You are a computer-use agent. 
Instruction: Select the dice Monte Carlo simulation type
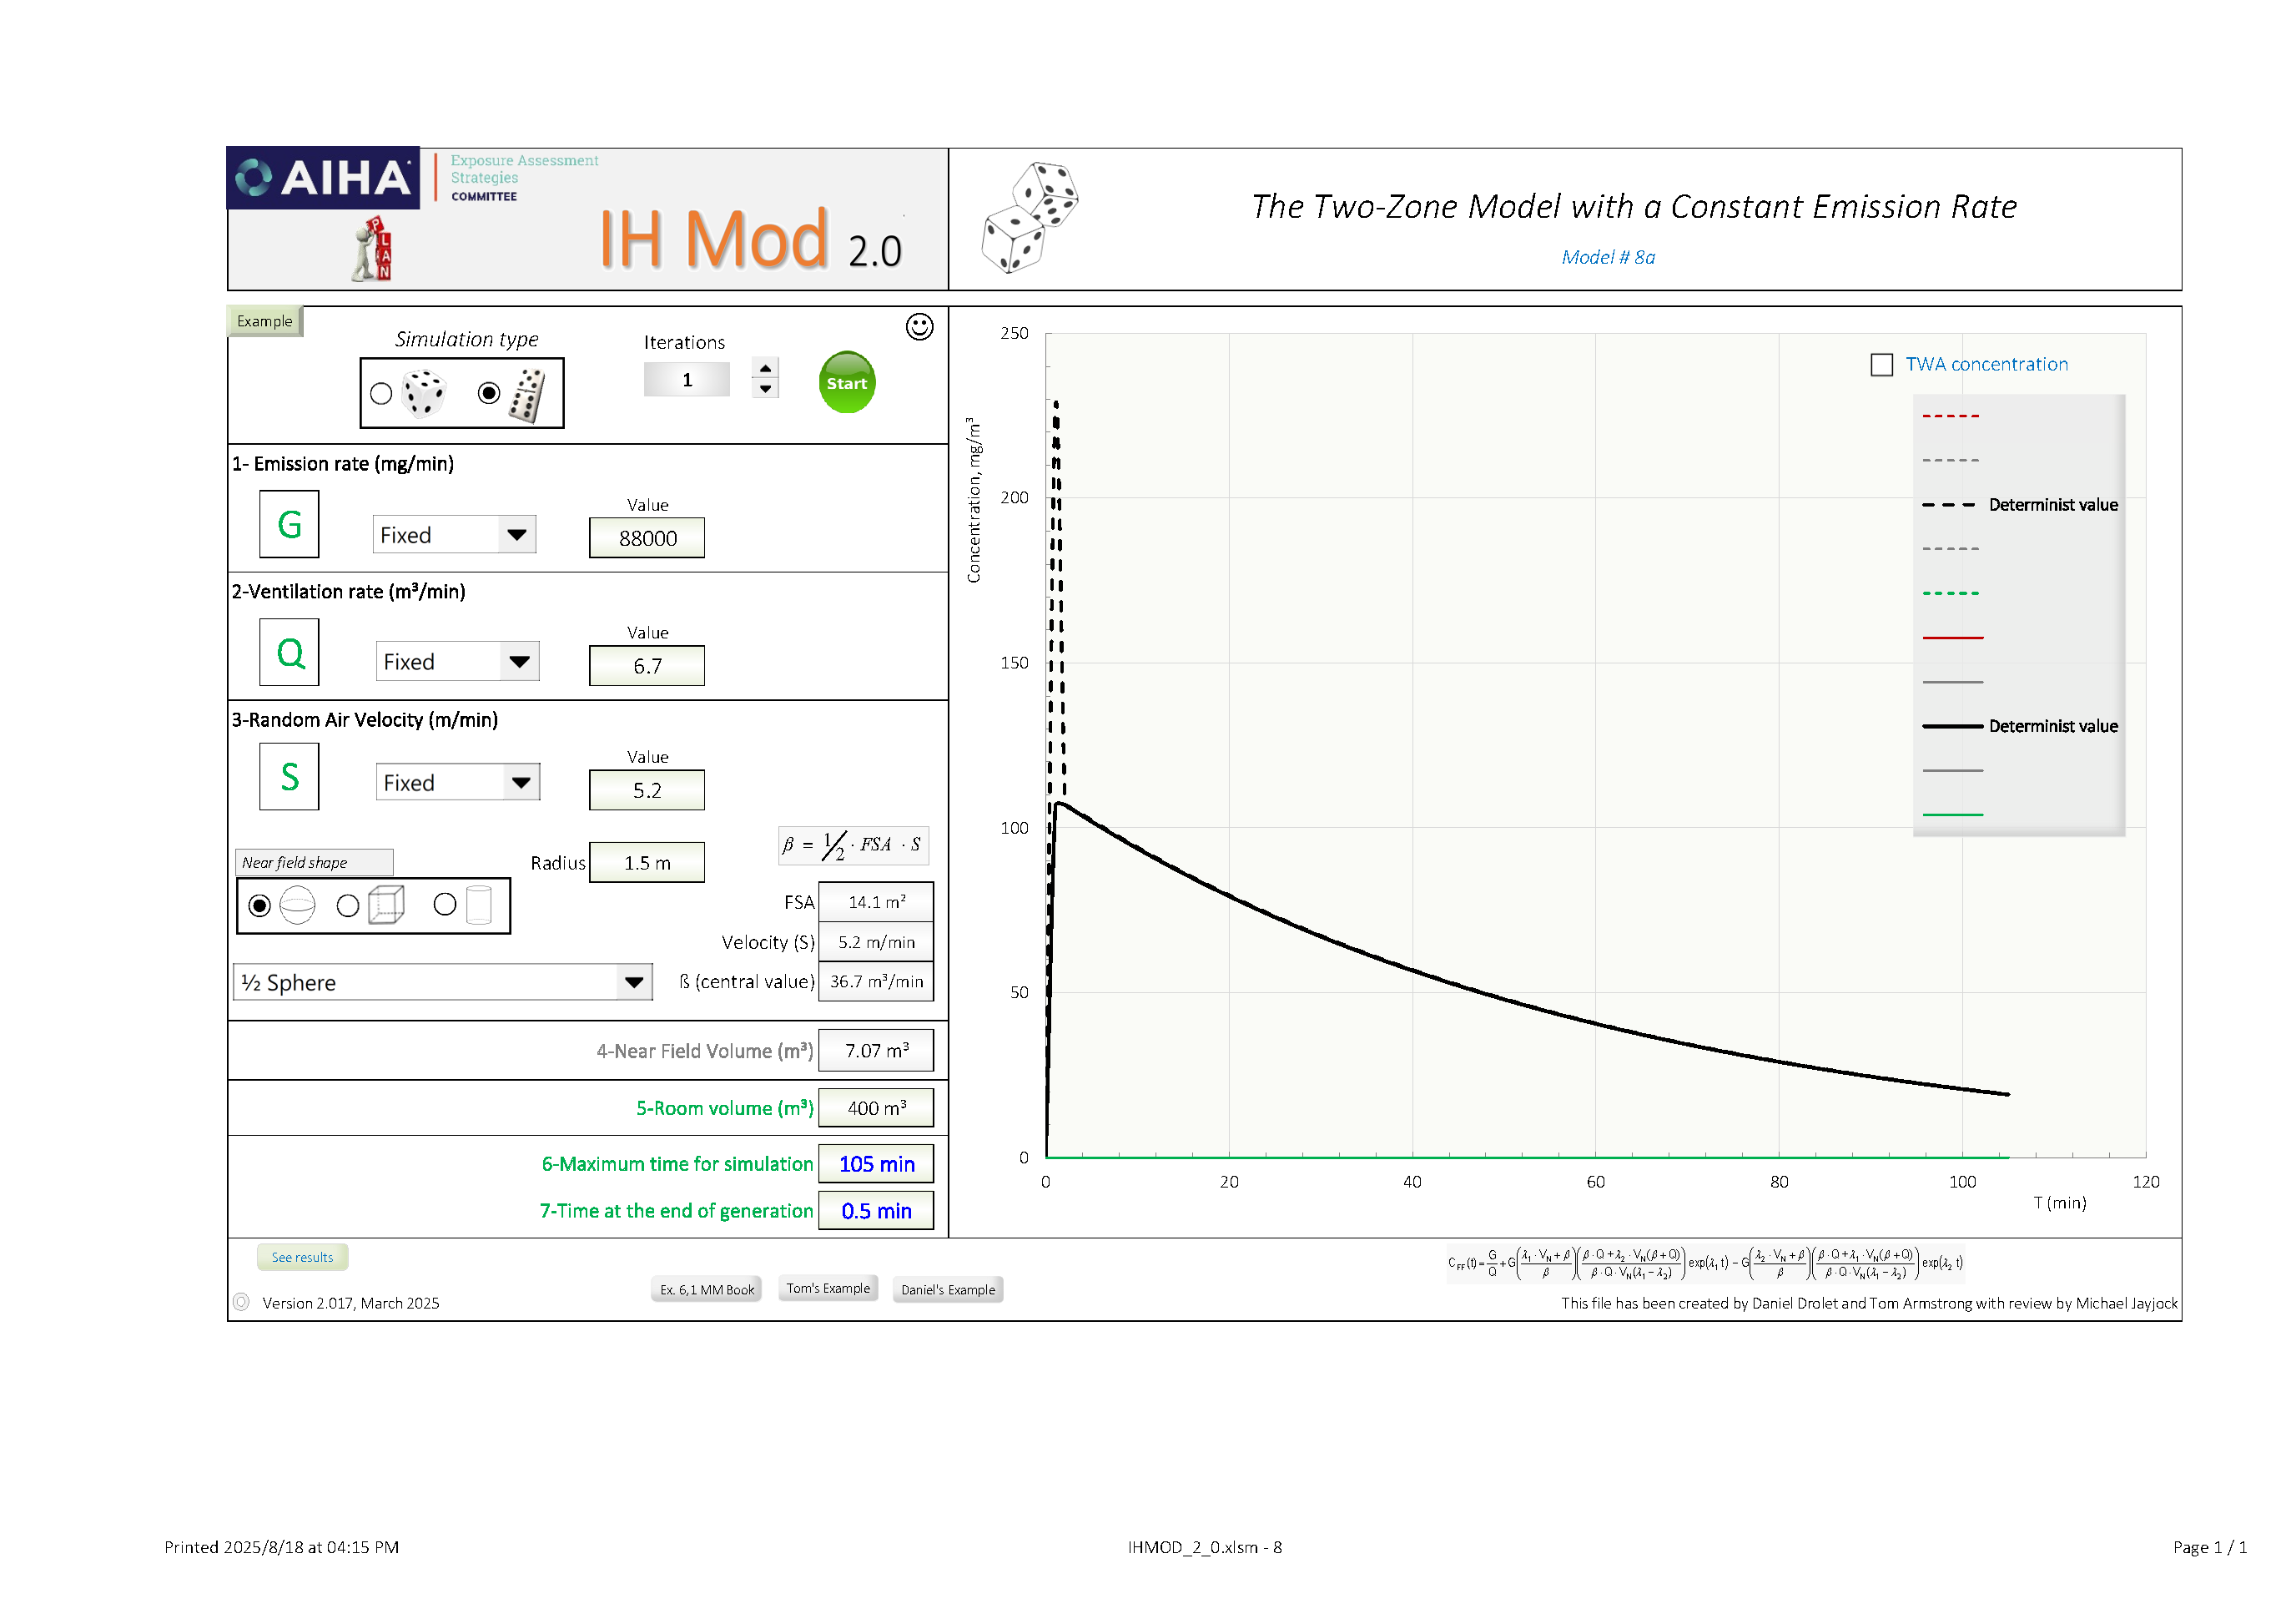(381, 394)
